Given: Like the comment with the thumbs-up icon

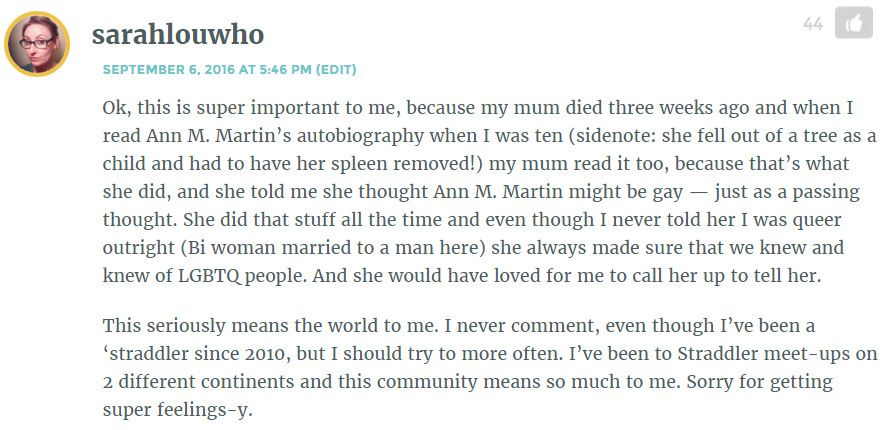Looking at the screenshot, I should click(x=853, y=23).
